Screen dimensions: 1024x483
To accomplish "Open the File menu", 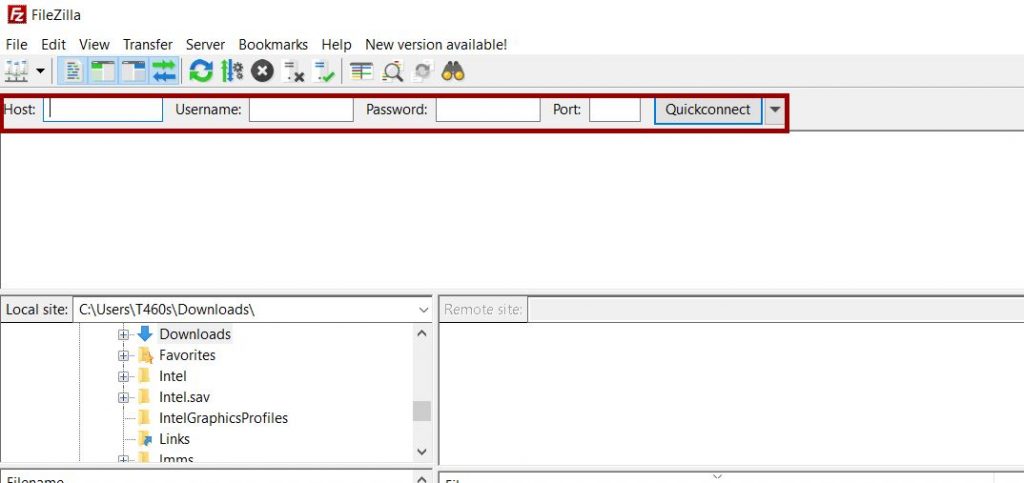I will tap(16, 44).
